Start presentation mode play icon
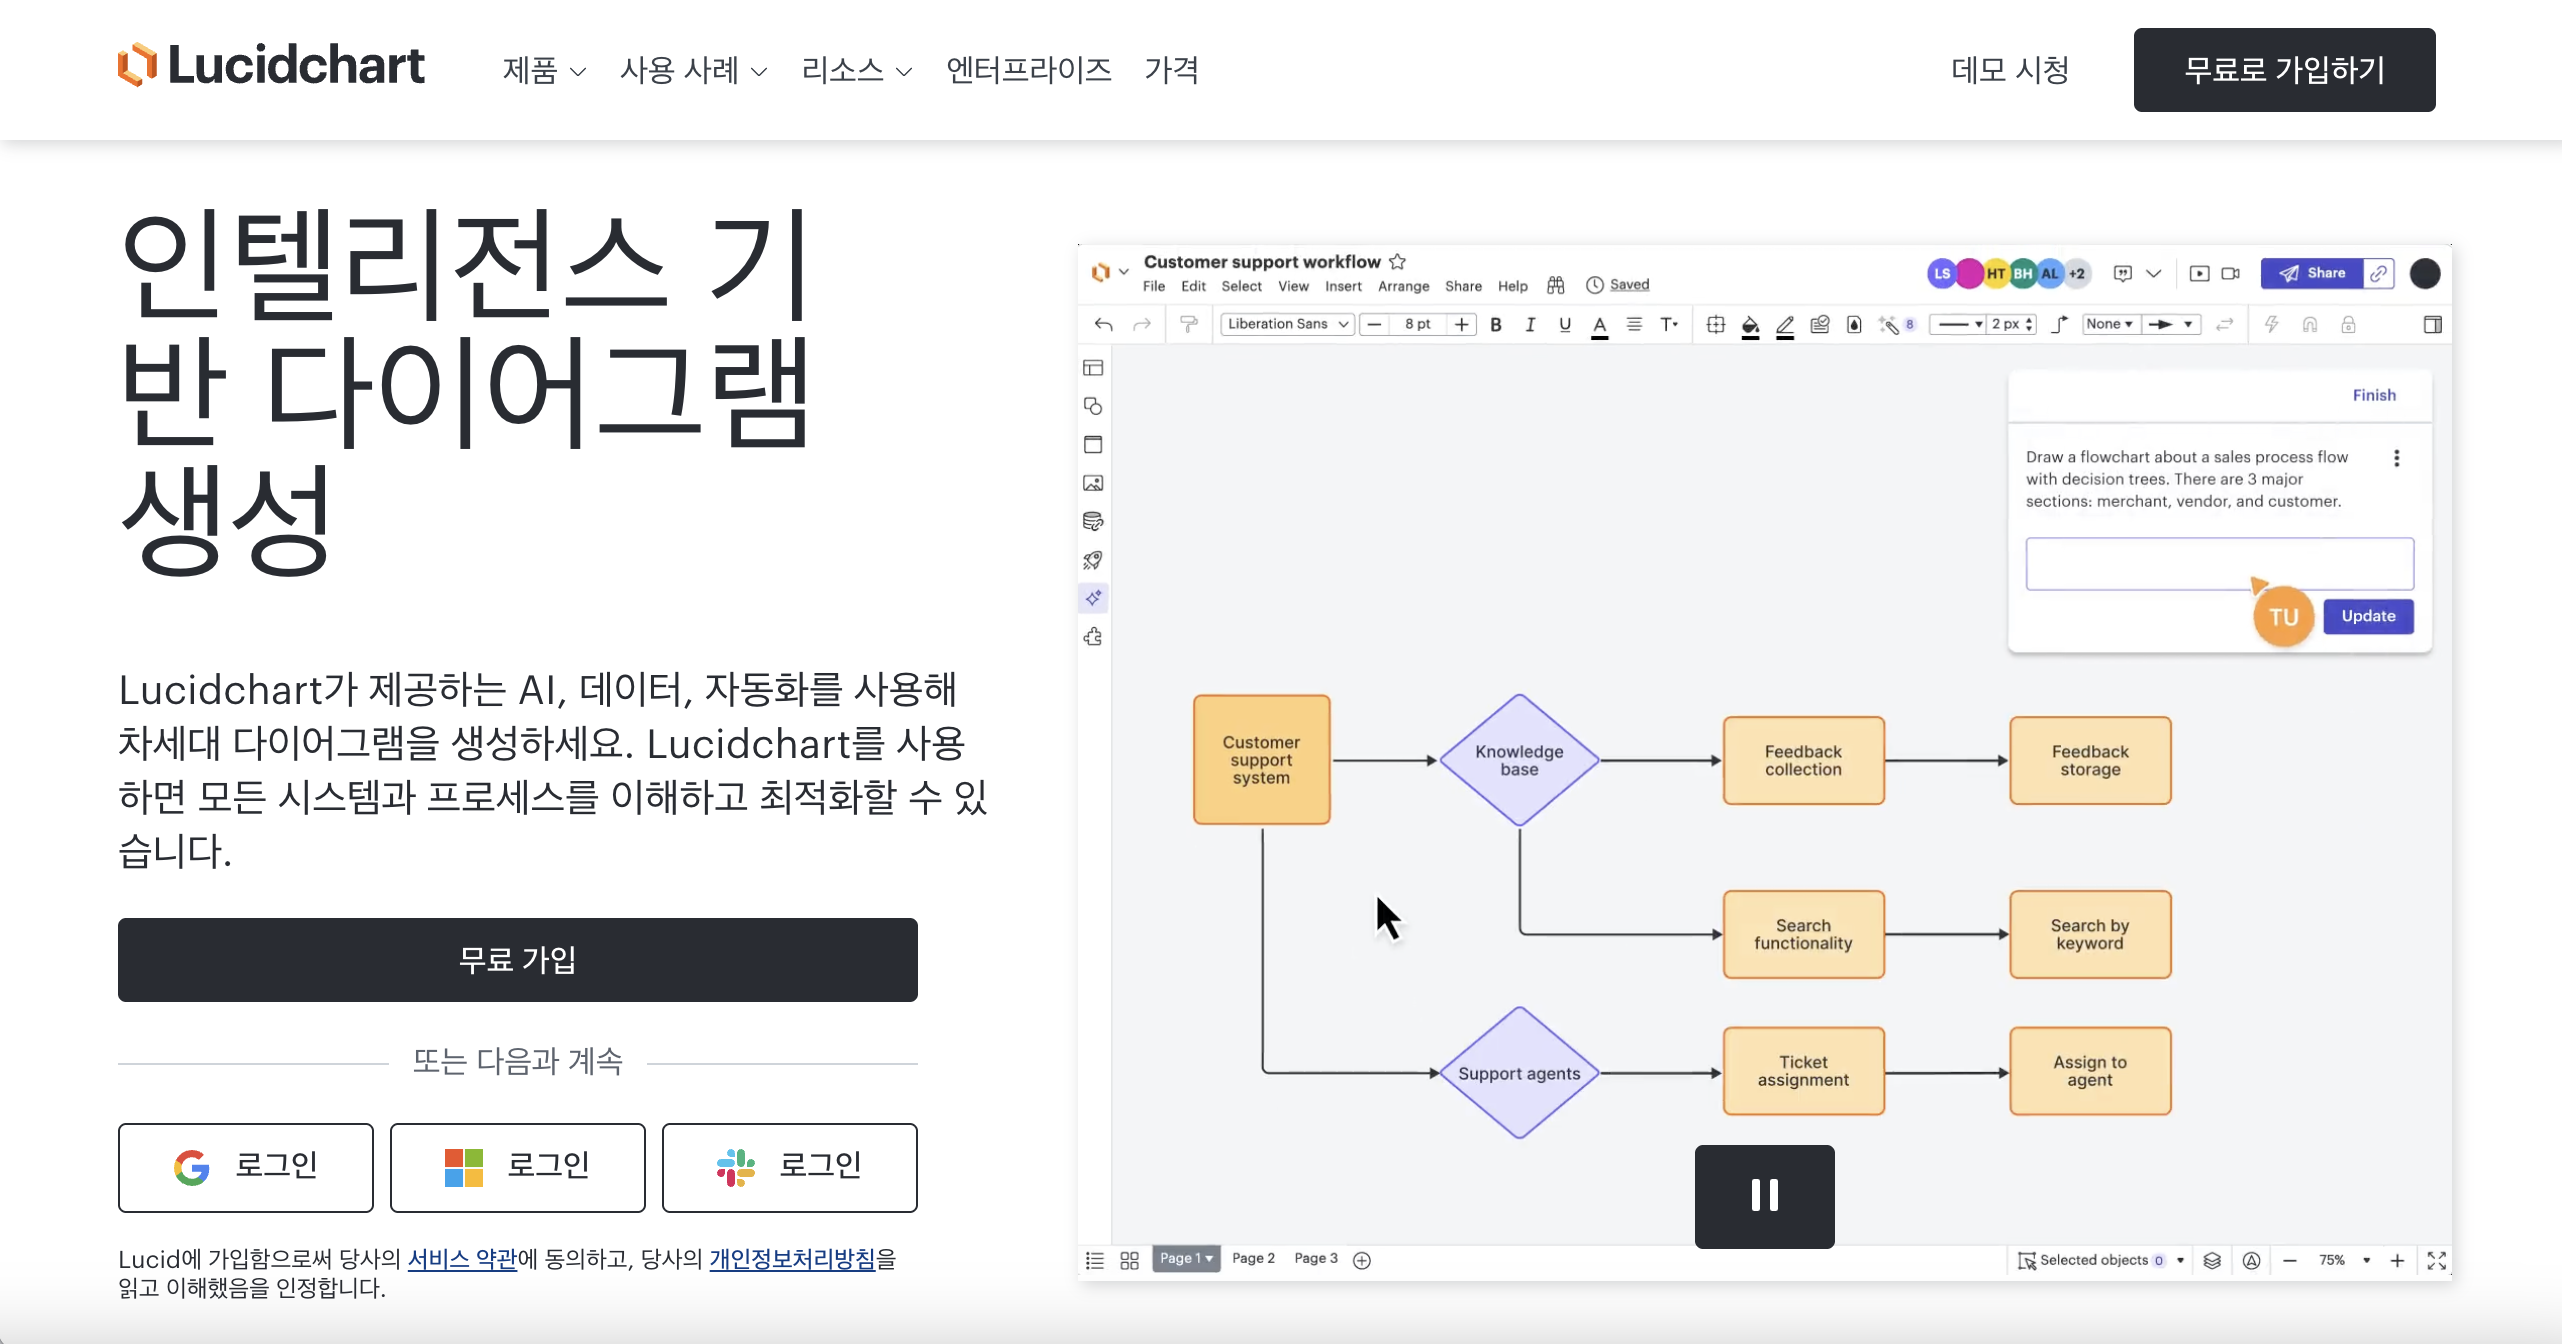Viewport: 2562px width, 1344px height. click(x=2199, y=273)
